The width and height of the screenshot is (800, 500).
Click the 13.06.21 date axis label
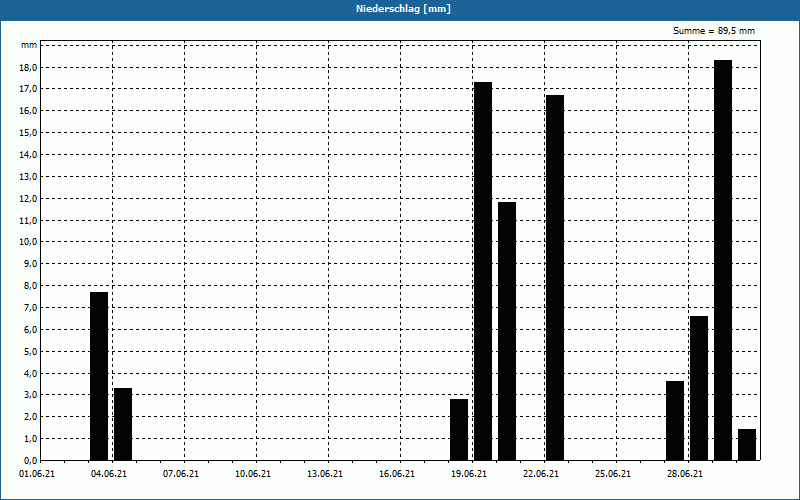point(324,474)
